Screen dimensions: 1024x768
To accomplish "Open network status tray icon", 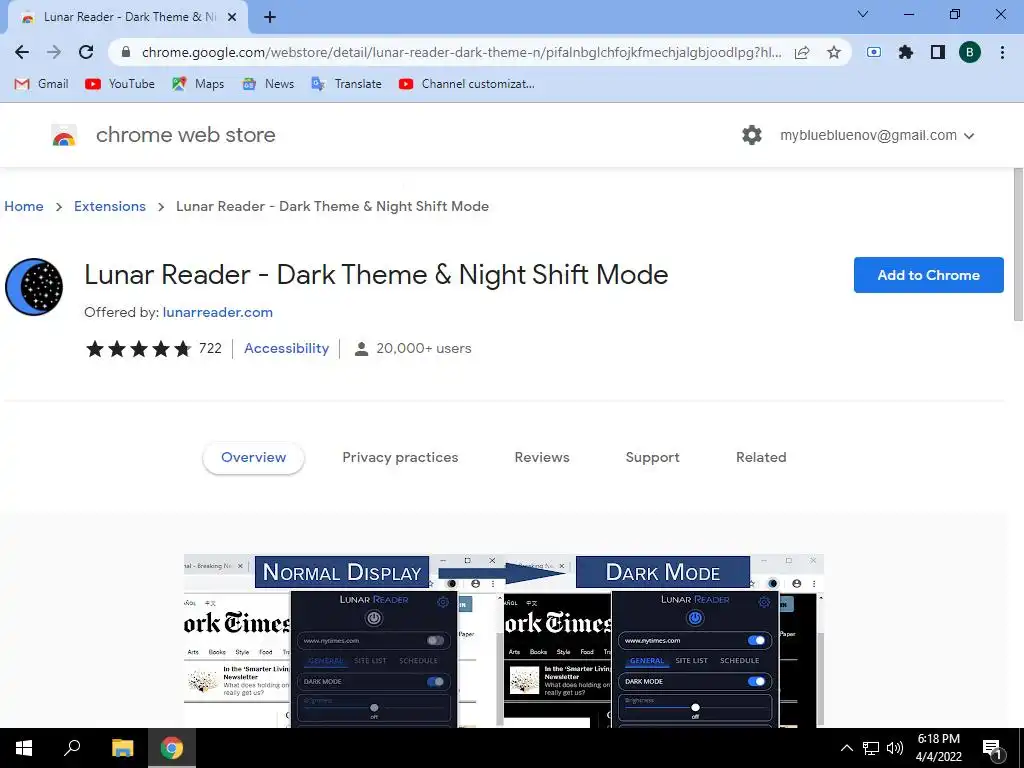I will (871, 748).
